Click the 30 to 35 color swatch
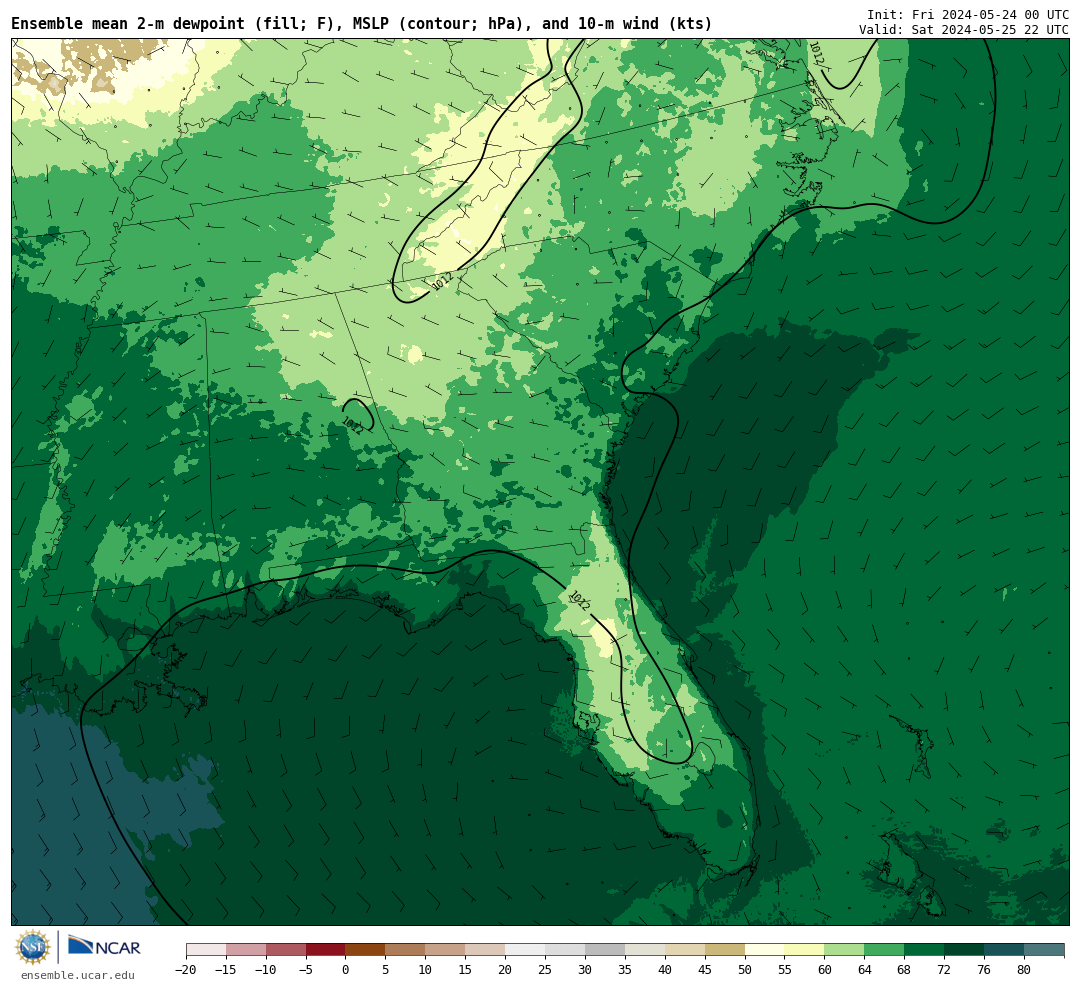 605,949
